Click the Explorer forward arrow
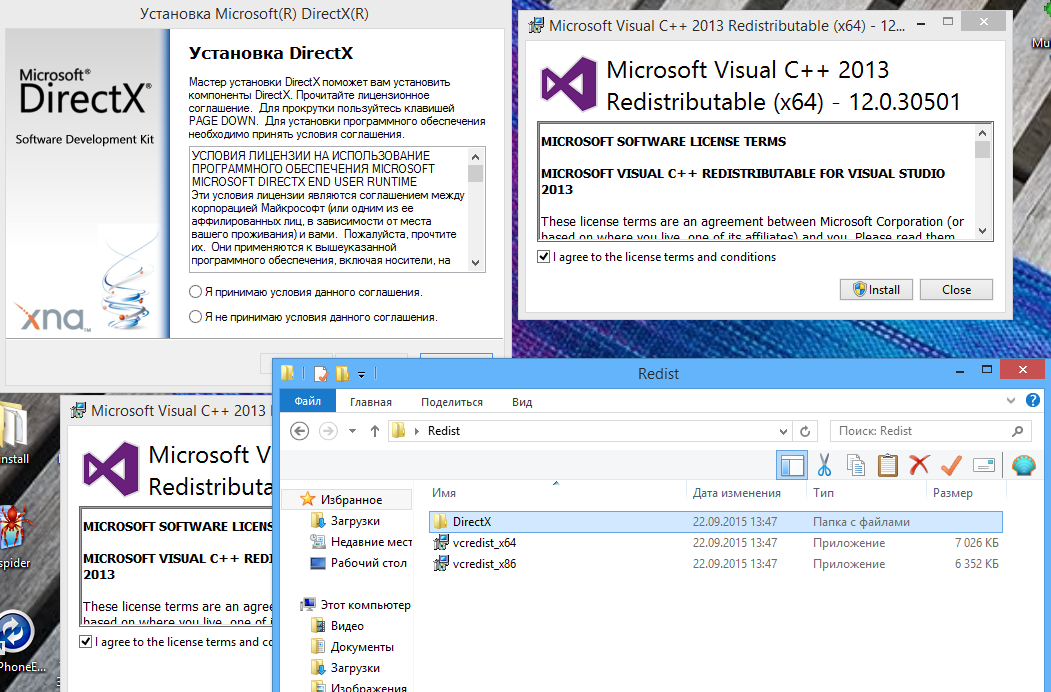 pos(328,430)
